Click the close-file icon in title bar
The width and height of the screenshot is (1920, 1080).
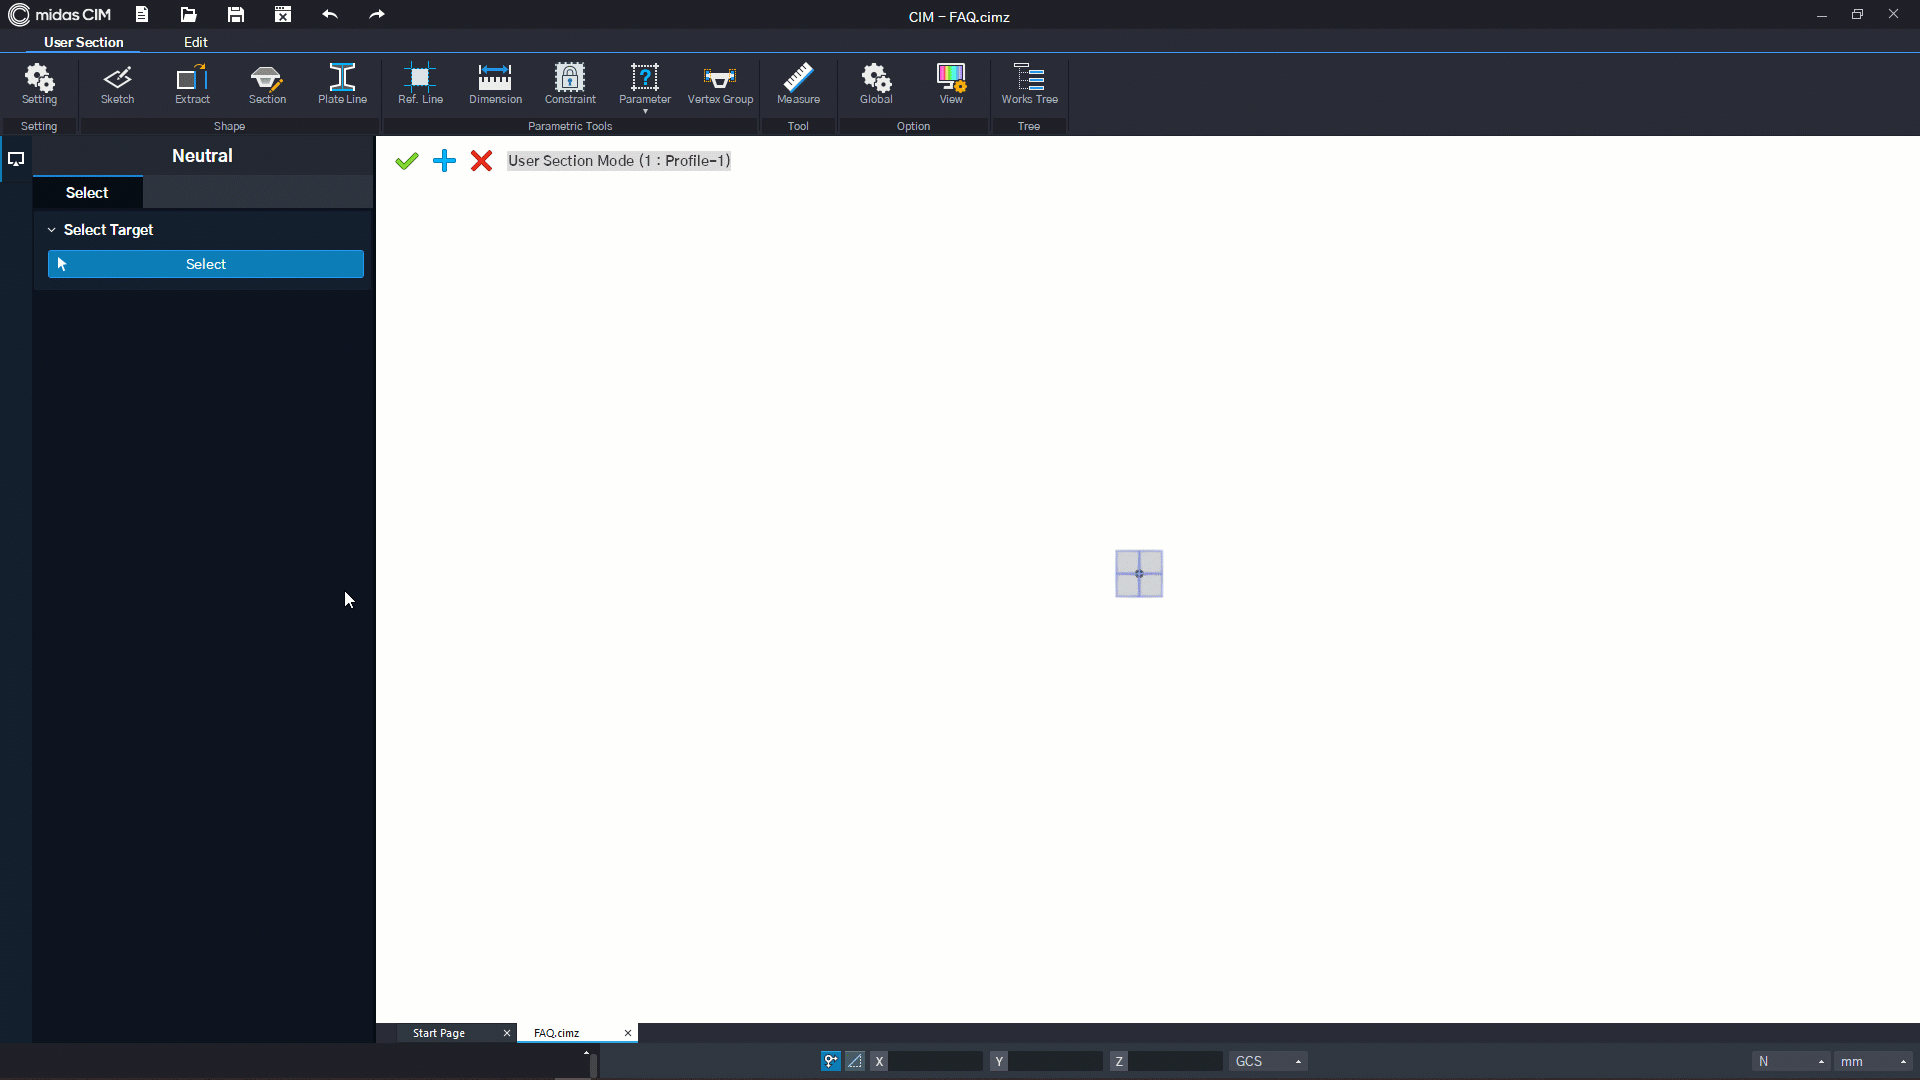(x=283, y=15)
